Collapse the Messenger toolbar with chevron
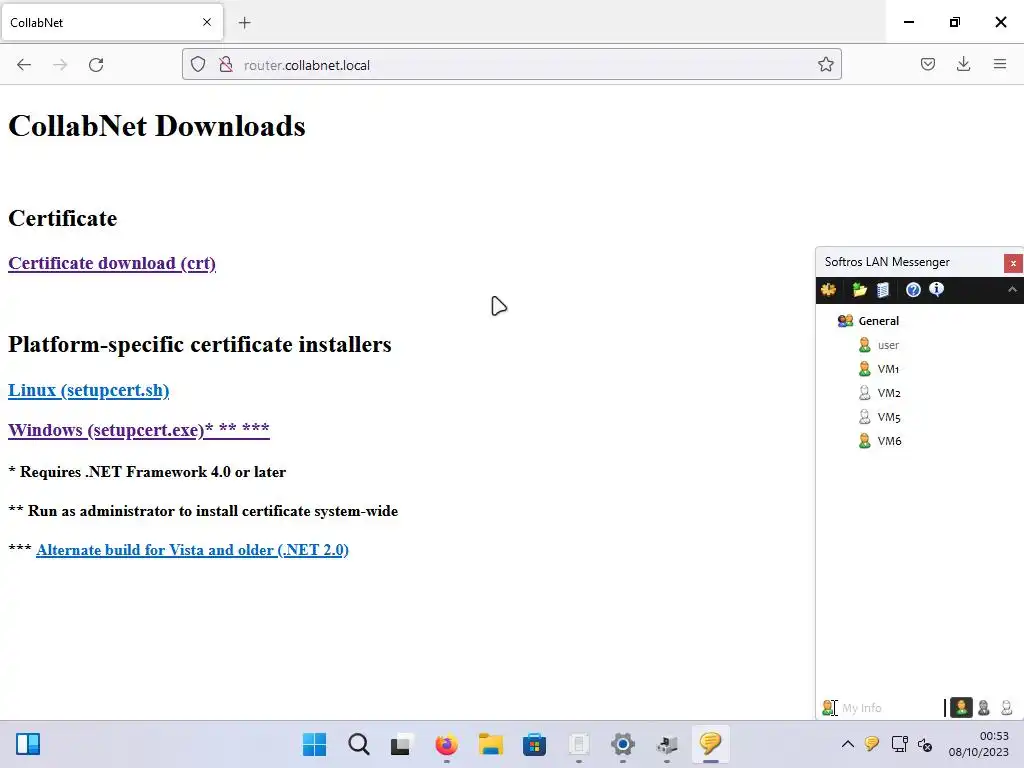 point(1012,289)
